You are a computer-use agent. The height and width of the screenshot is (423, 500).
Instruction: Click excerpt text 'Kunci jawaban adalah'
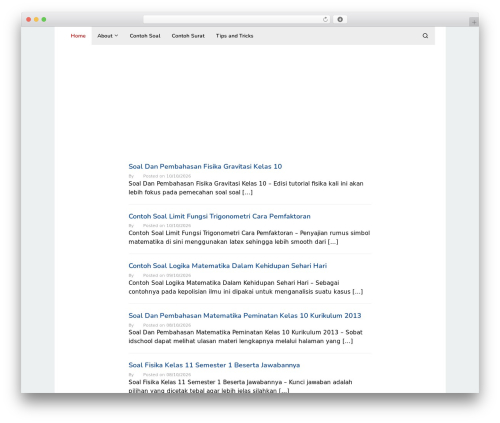[320, 382]
